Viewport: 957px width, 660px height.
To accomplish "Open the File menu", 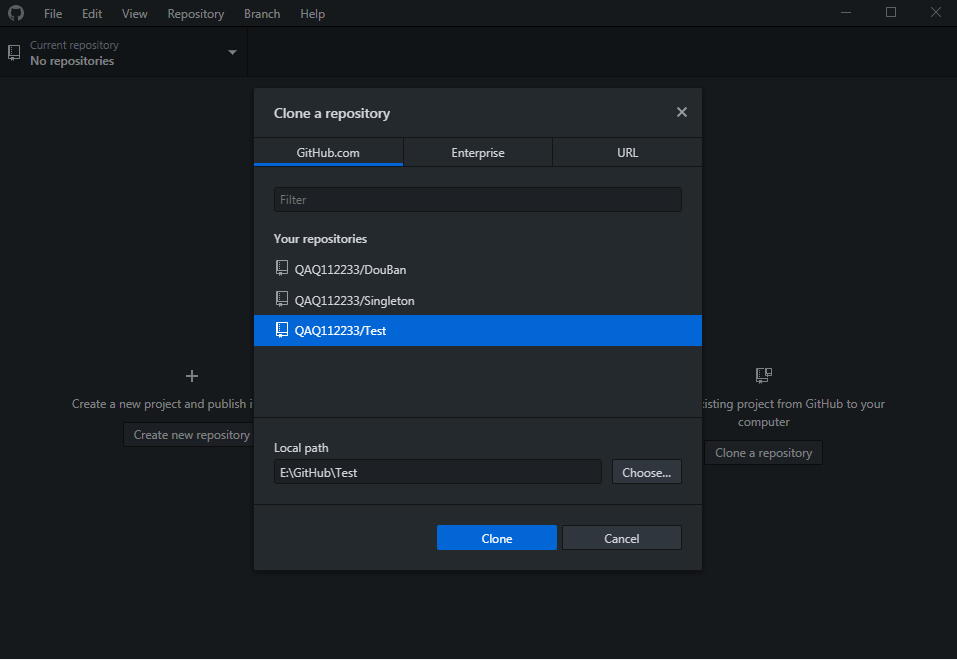I will pyautogui.click(x=53, y=14).
